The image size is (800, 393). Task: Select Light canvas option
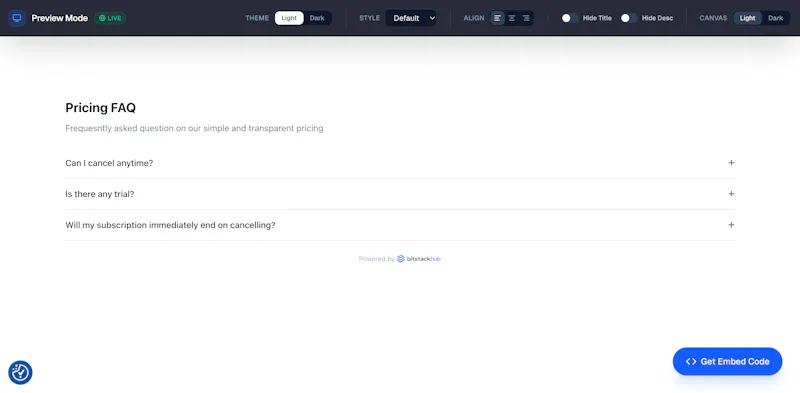pyautogui.click(x=747, y=18)
